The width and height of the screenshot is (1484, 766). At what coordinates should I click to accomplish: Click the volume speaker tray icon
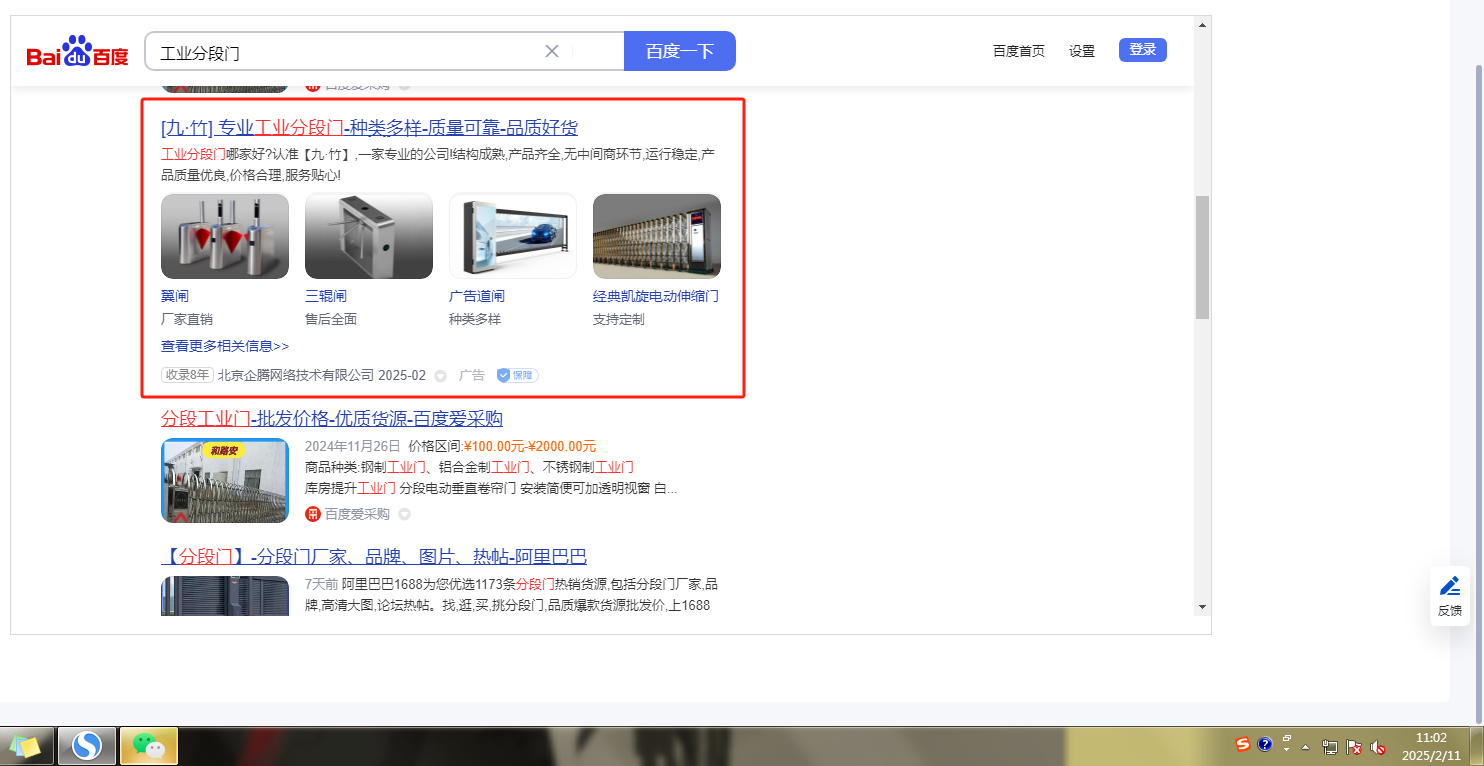pos(1378,746)
